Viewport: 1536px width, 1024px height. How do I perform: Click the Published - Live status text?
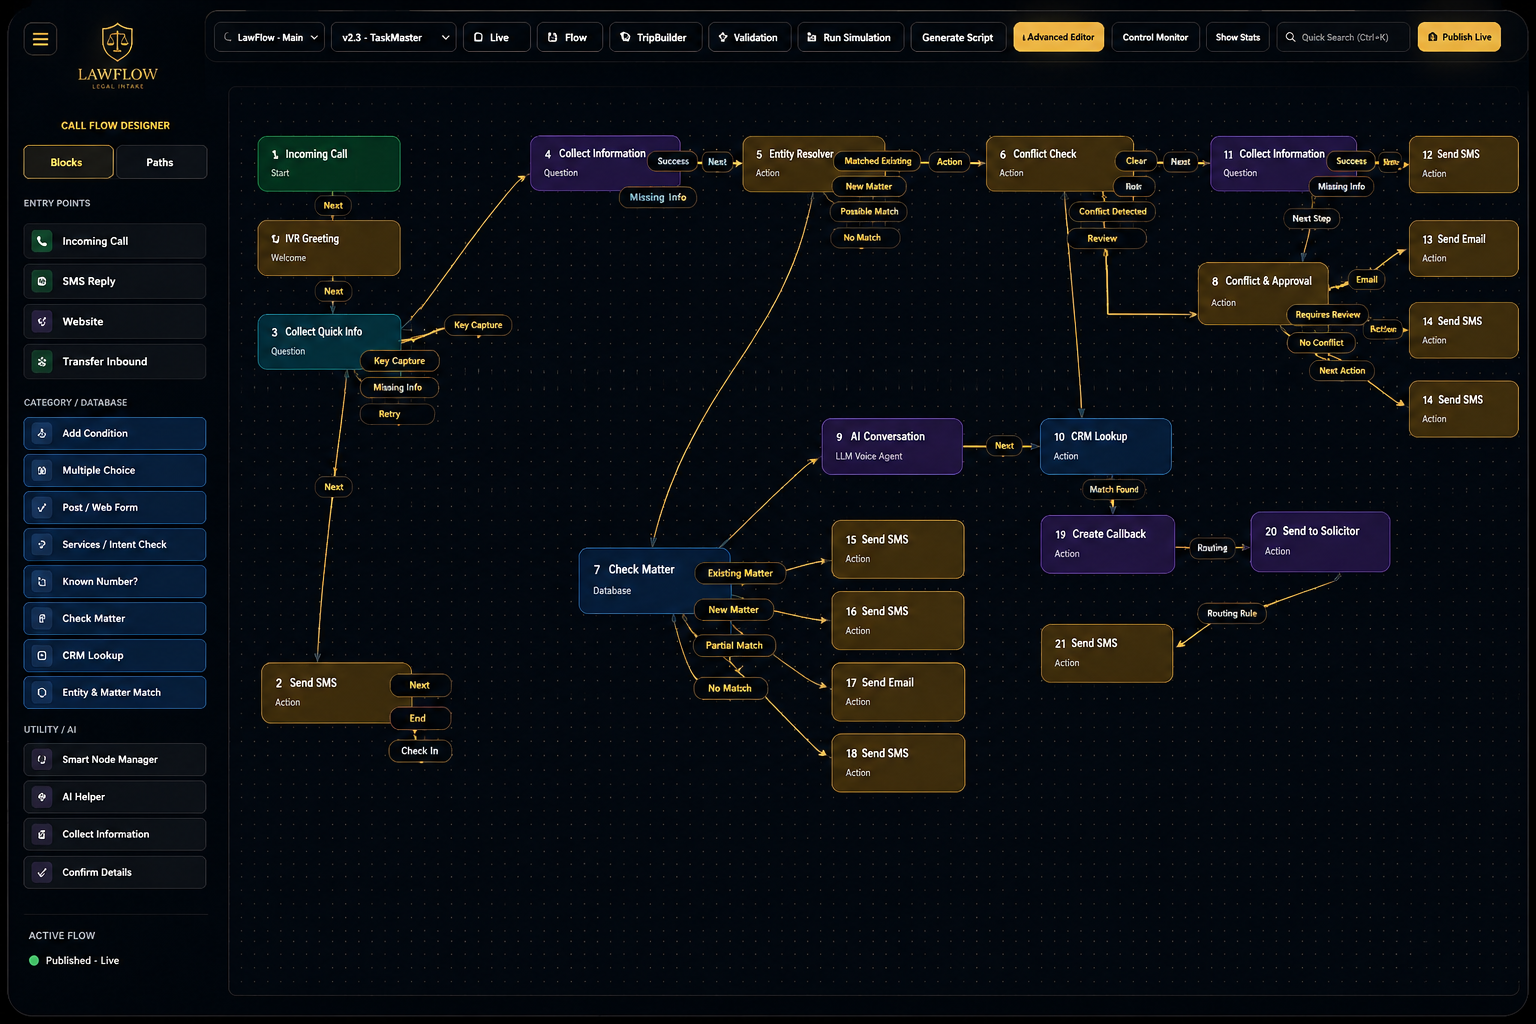[x=82, y=961]
